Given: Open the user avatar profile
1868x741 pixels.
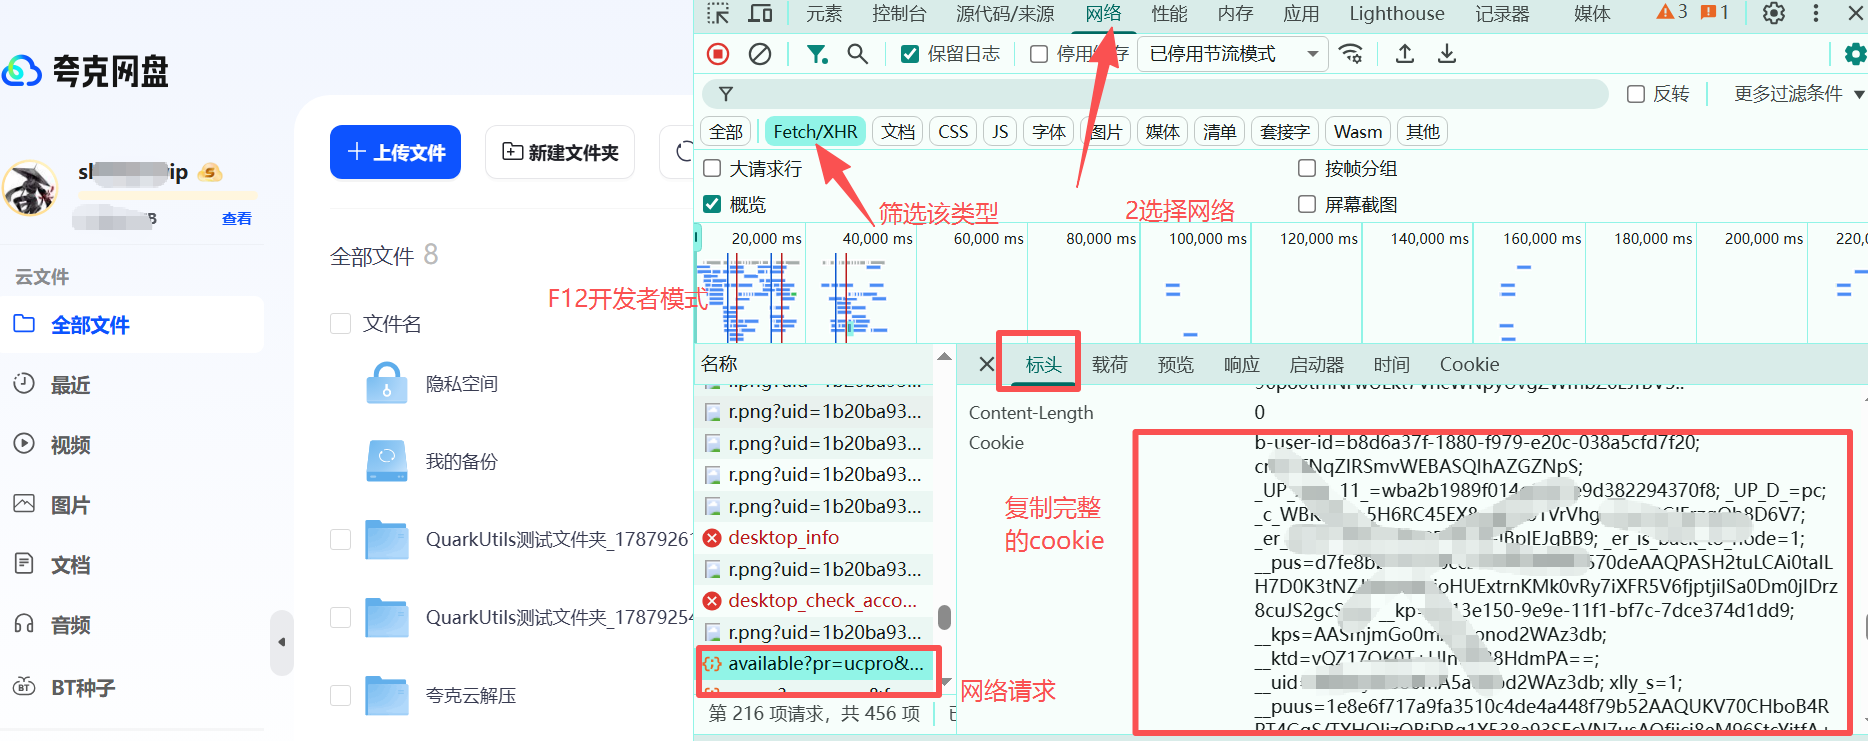Looking at the screenshot, I should 30,187.
